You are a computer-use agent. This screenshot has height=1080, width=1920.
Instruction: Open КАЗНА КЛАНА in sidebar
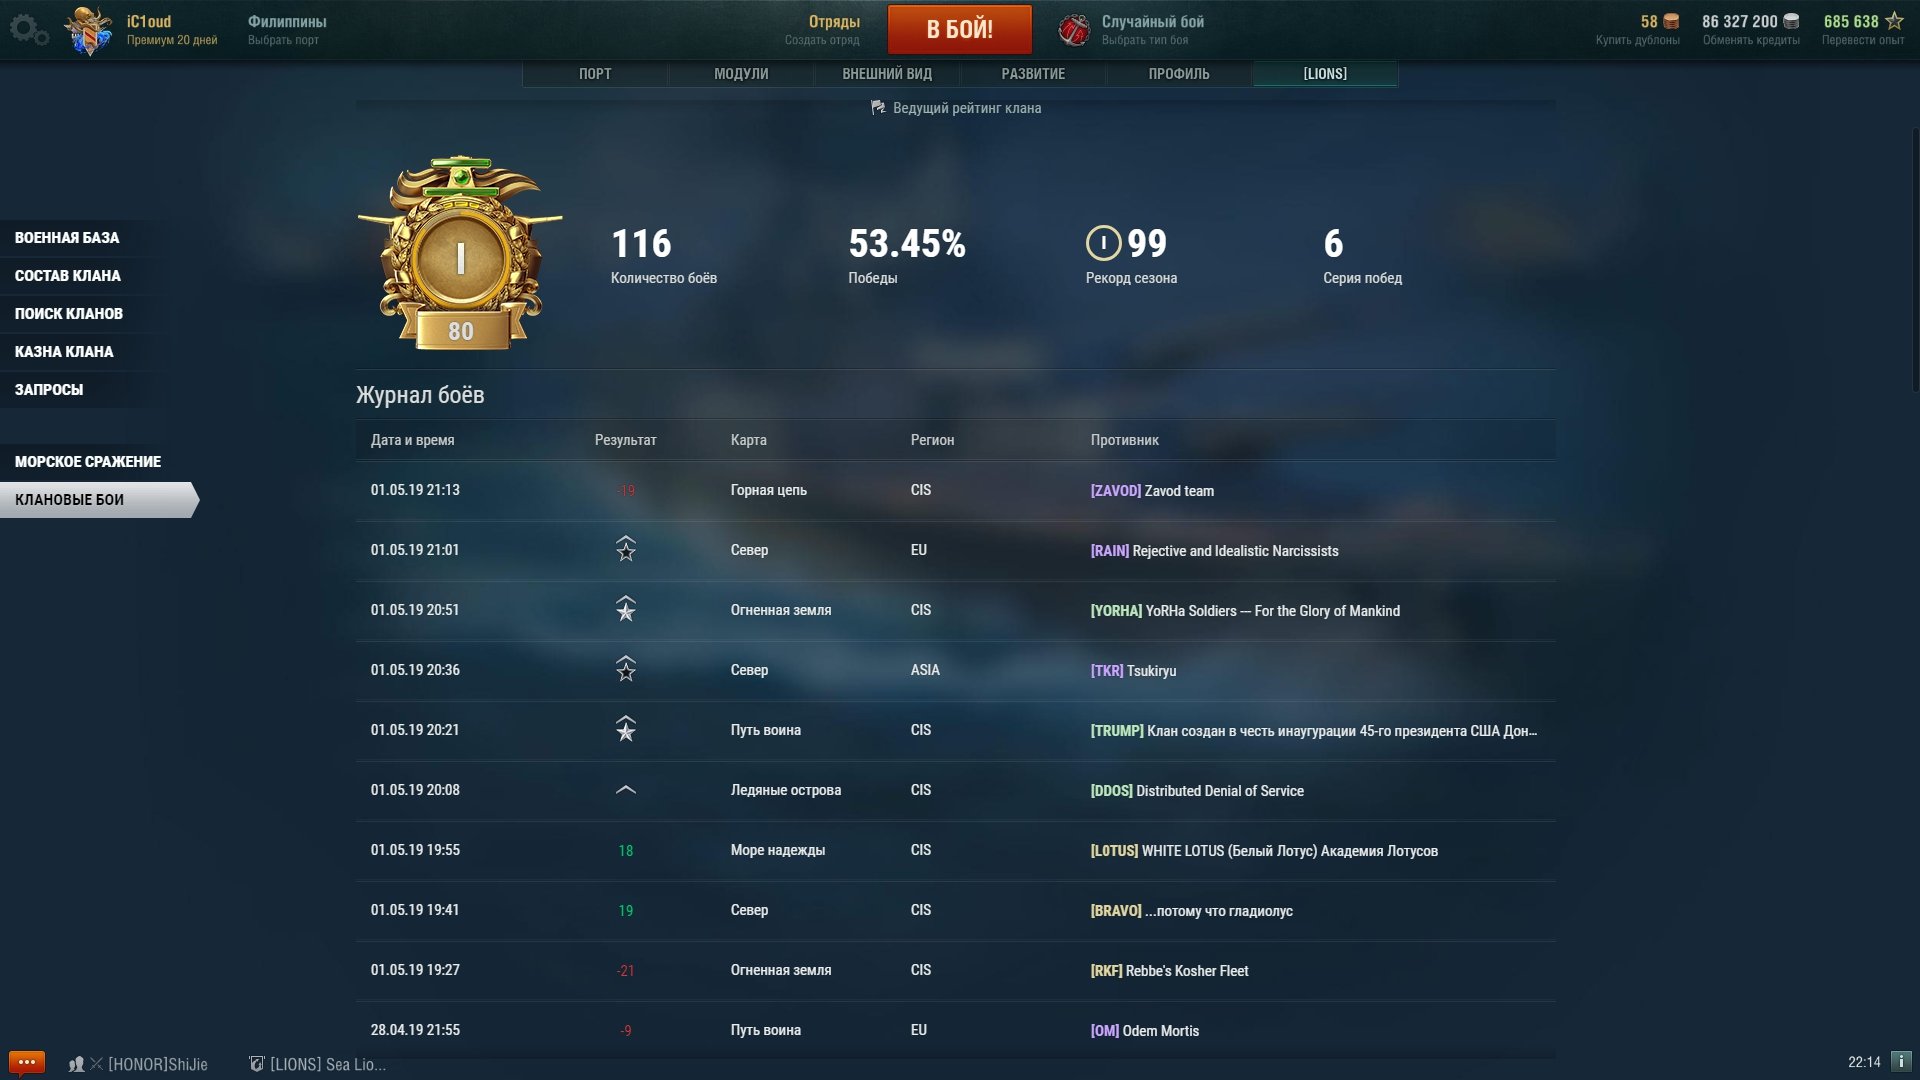[64, 352]
